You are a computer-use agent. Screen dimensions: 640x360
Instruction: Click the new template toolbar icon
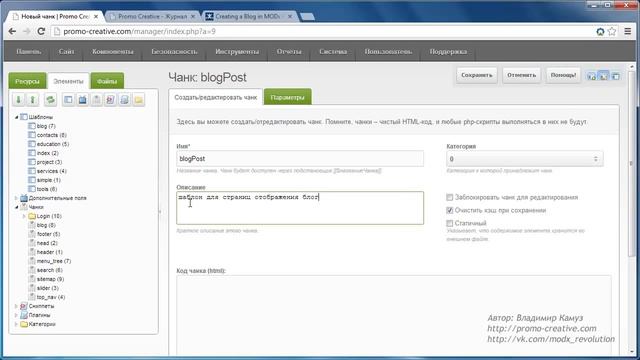click(x=68, y=99)
